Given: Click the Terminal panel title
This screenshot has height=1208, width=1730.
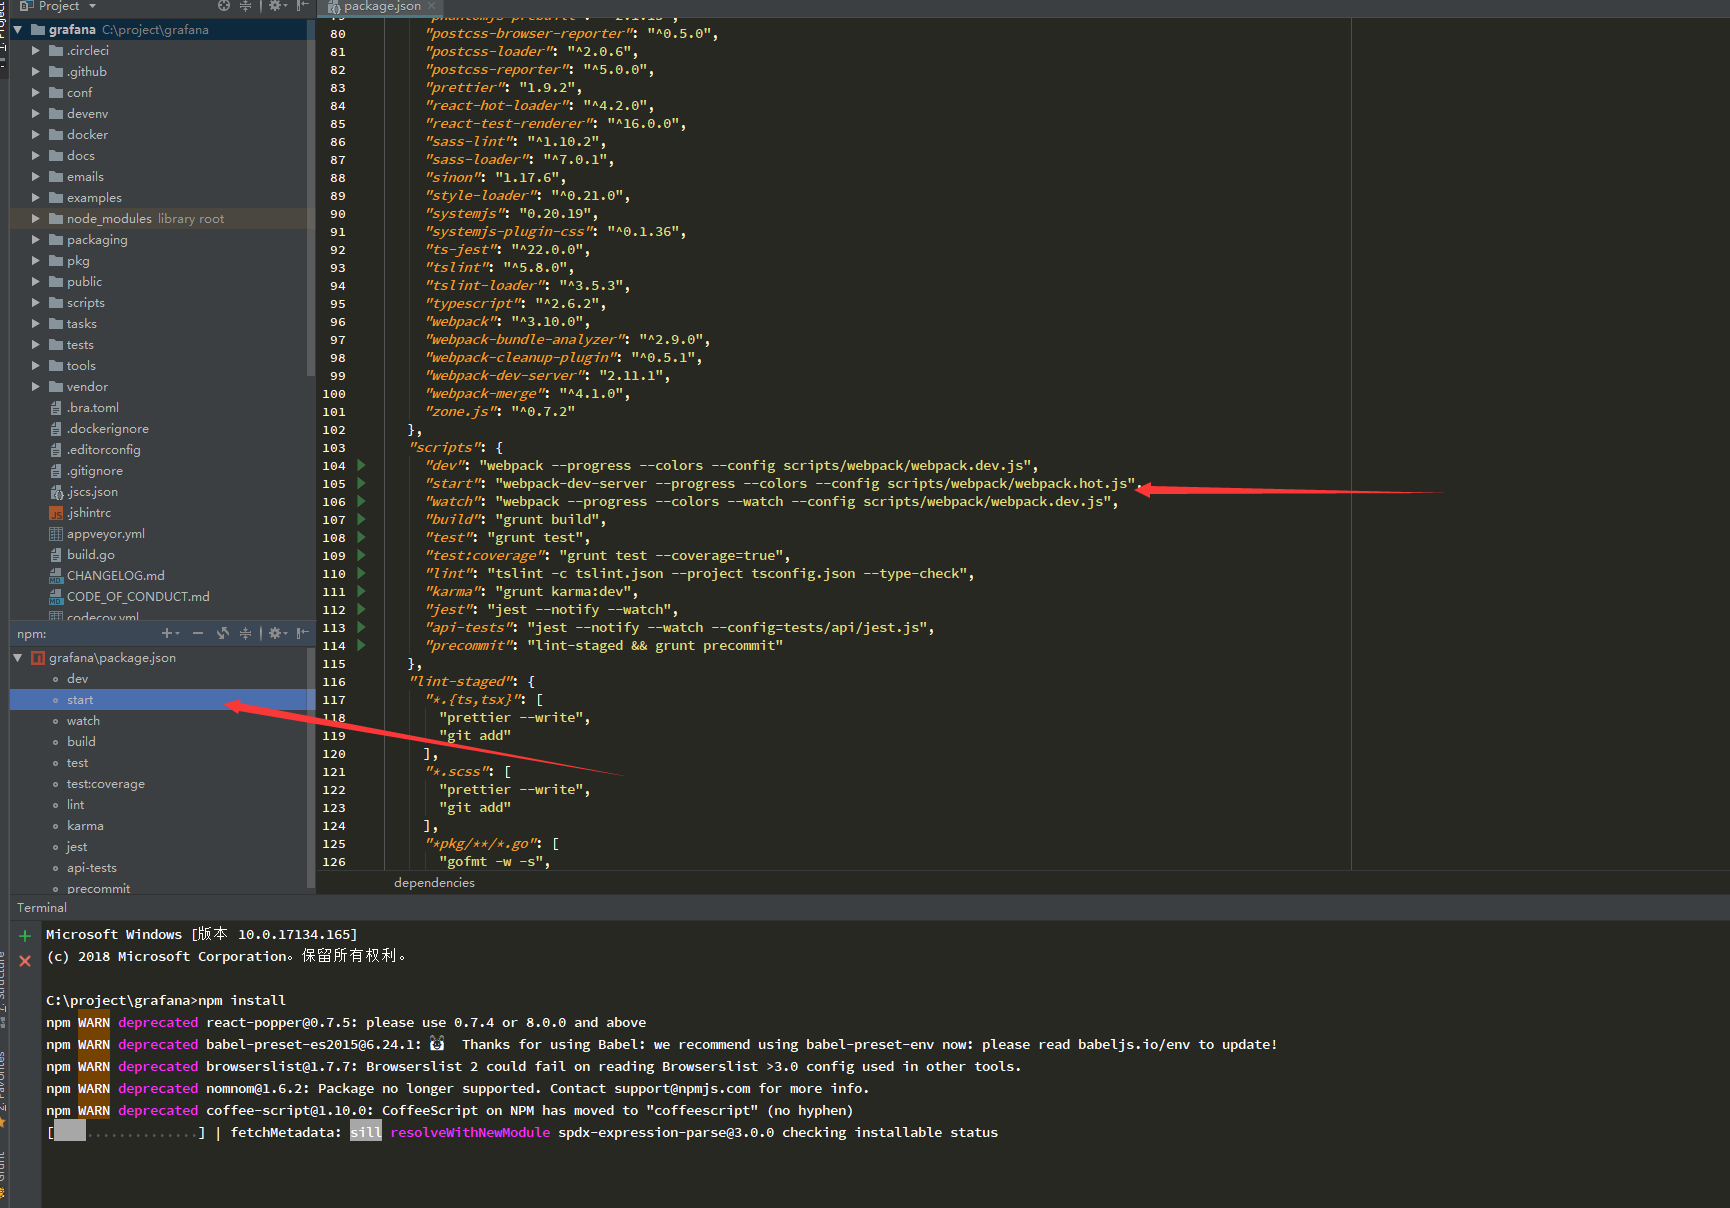Looking at the screenshot, I should 42,907.
